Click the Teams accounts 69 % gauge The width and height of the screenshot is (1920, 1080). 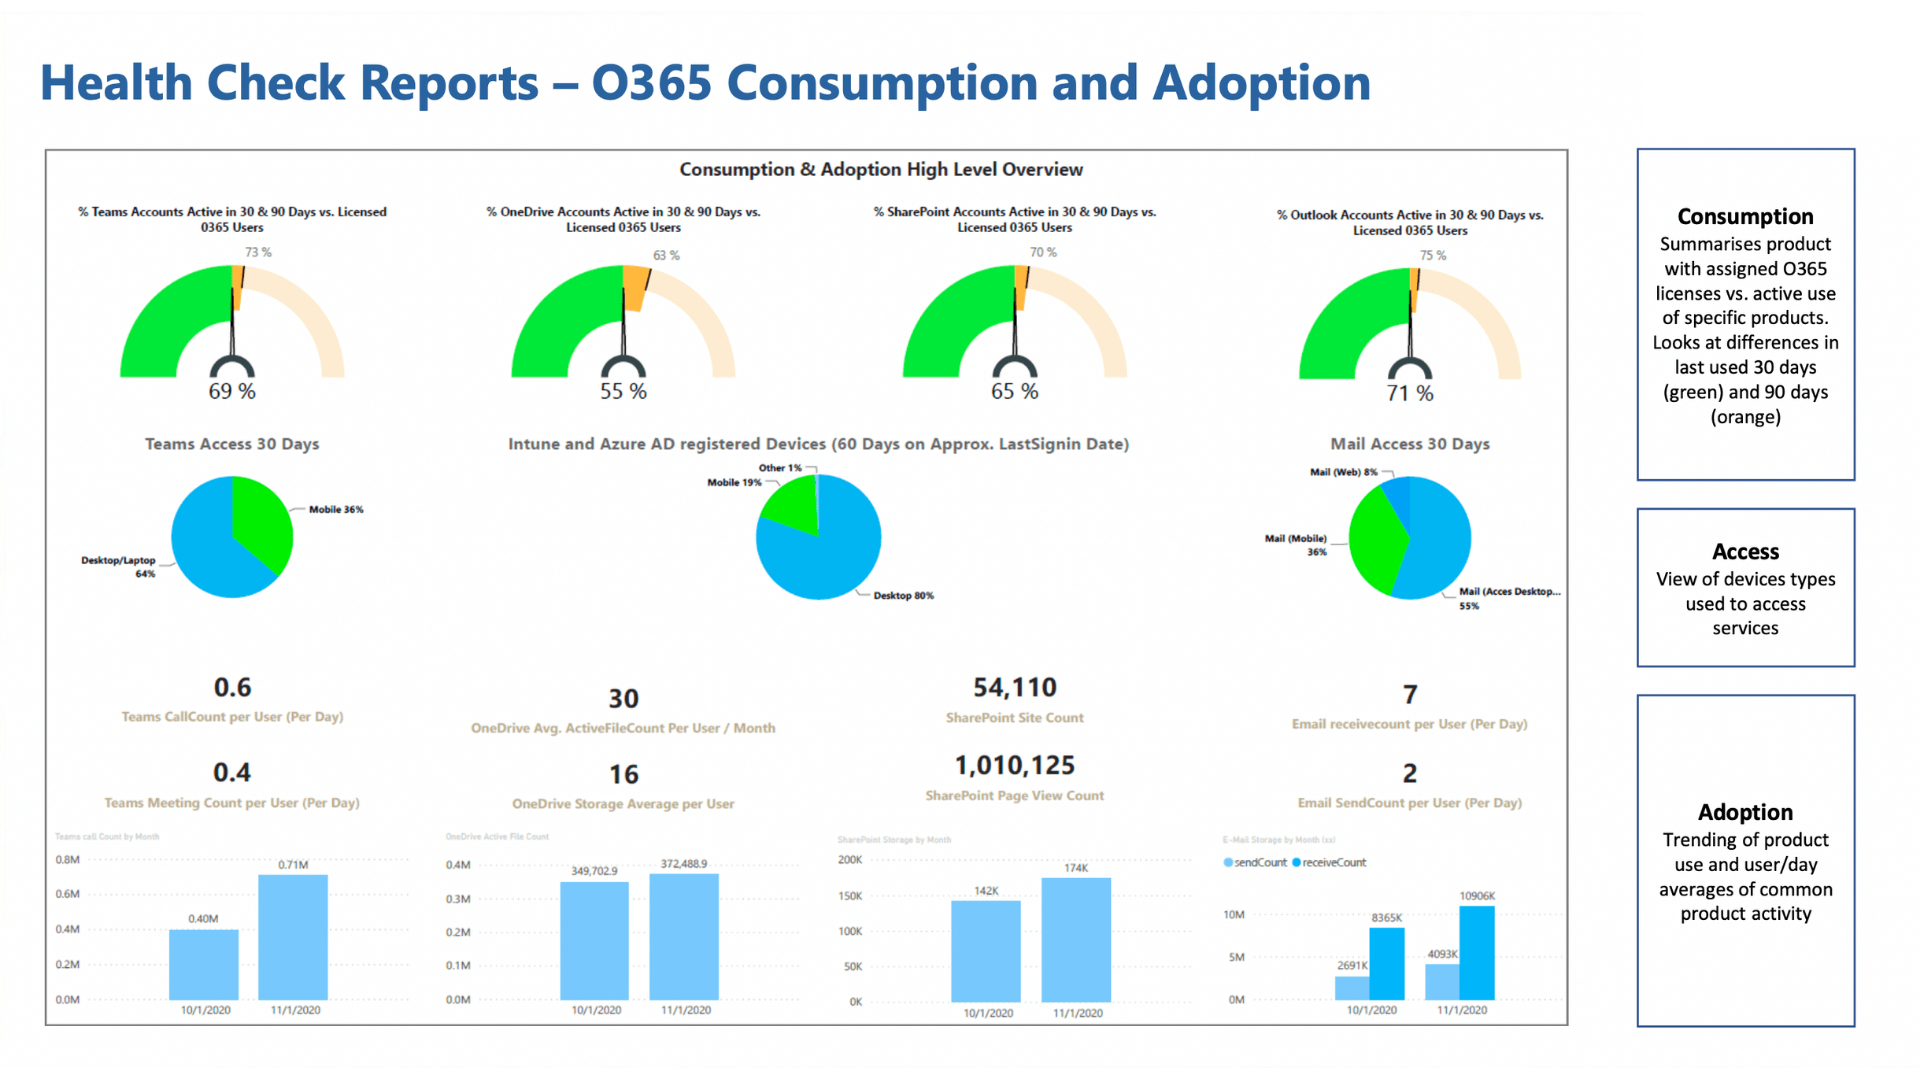[x=232, y=322]
